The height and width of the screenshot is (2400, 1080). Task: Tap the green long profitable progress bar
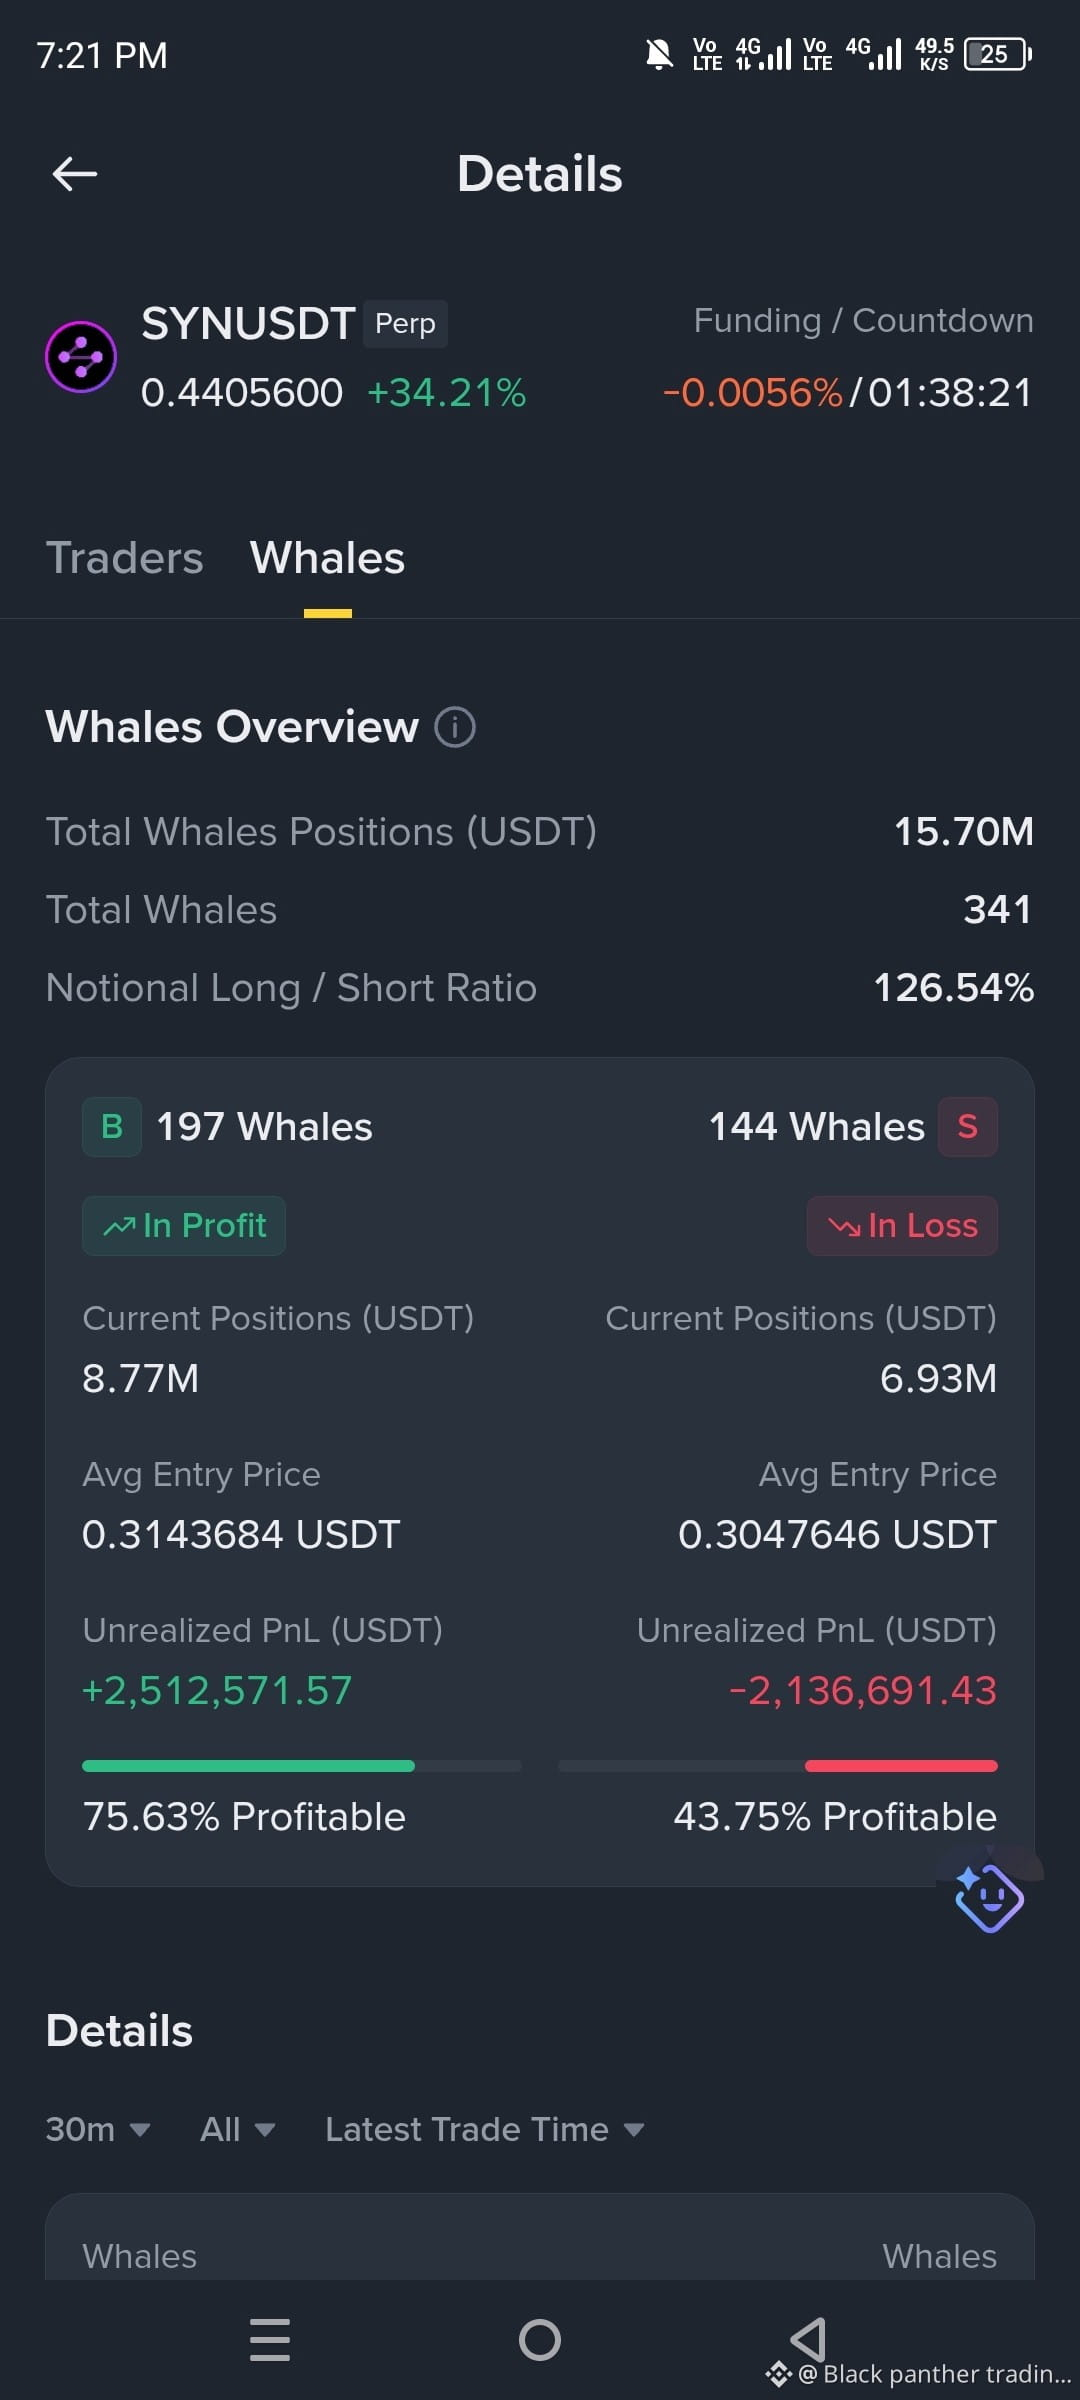[302, 1766]
